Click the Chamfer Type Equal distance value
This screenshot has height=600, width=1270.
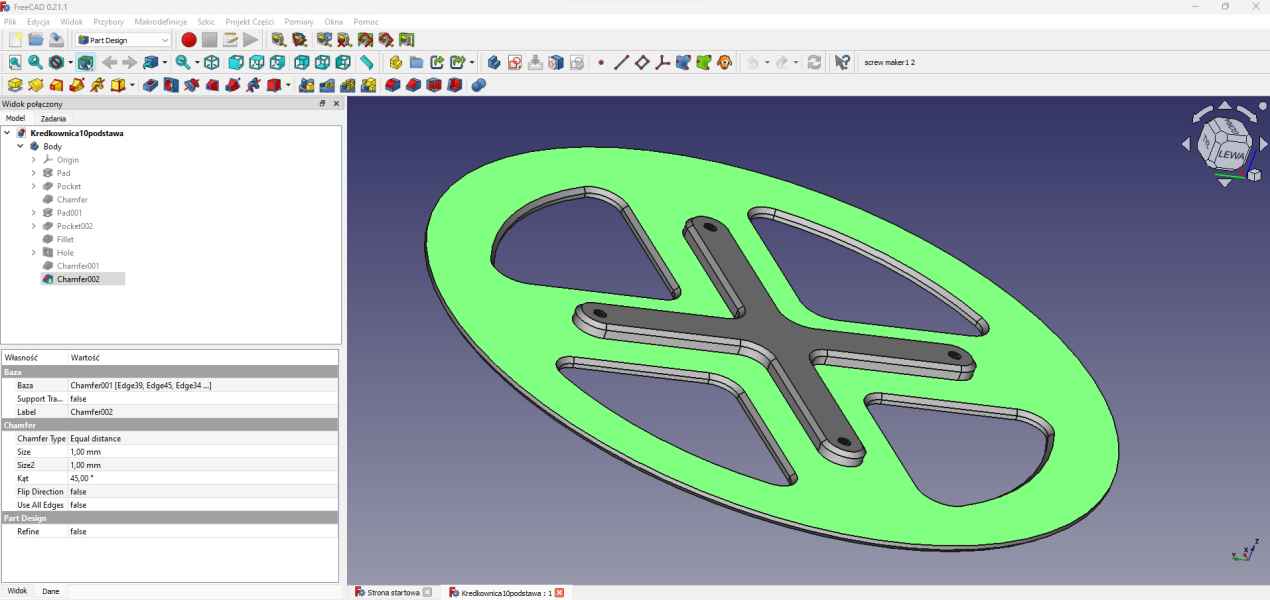pyautogui.click(x=203, y=438)
